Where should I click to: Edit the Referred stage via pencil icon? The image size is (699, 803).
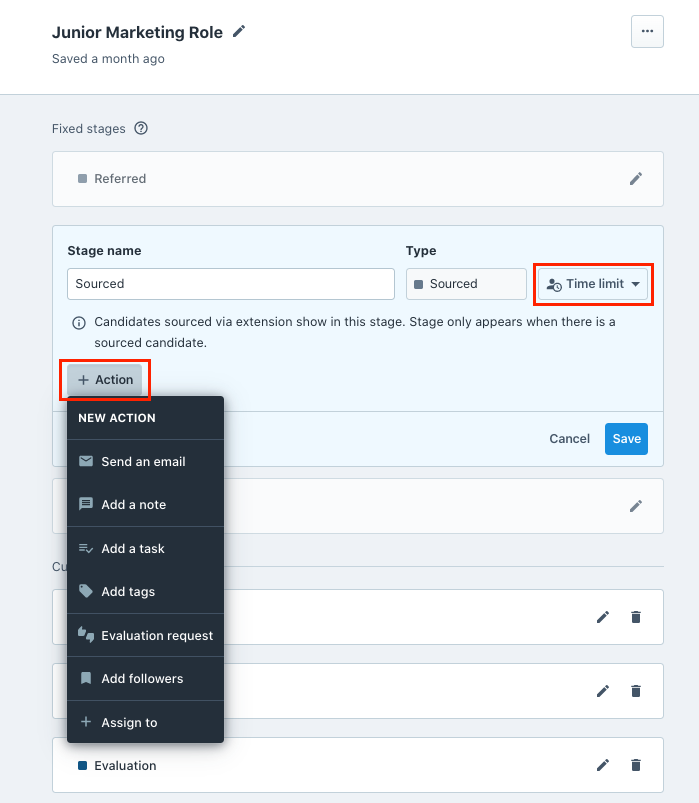tap(636, 179)
